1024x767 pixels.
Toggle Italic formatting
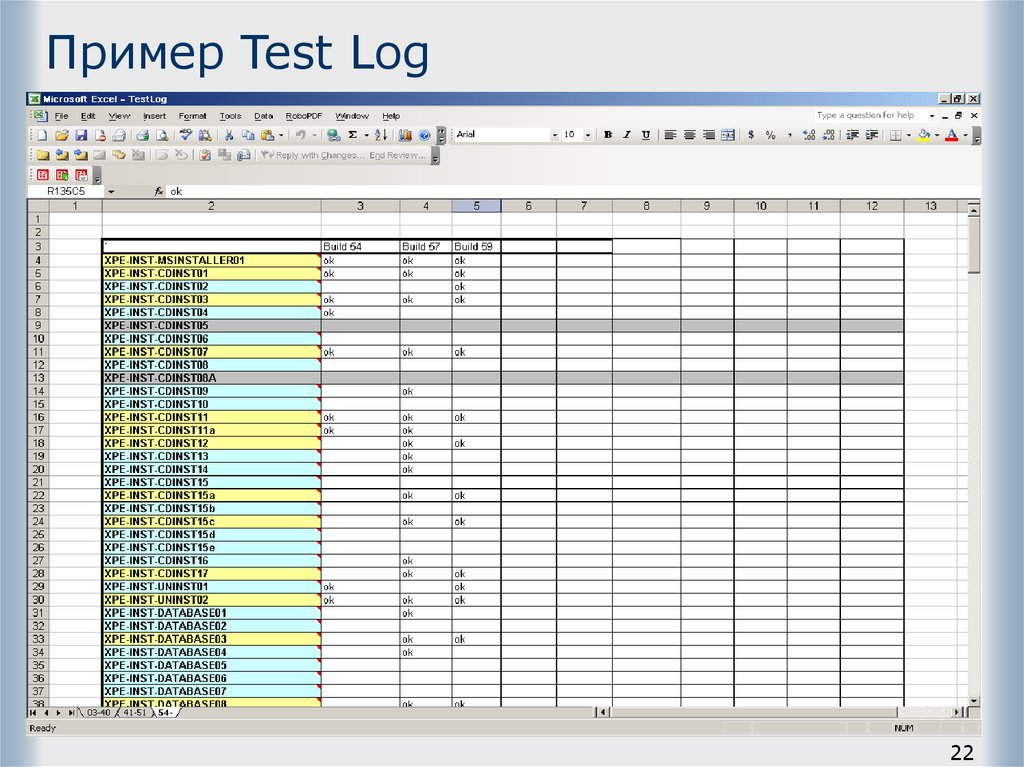click(626, 134)
